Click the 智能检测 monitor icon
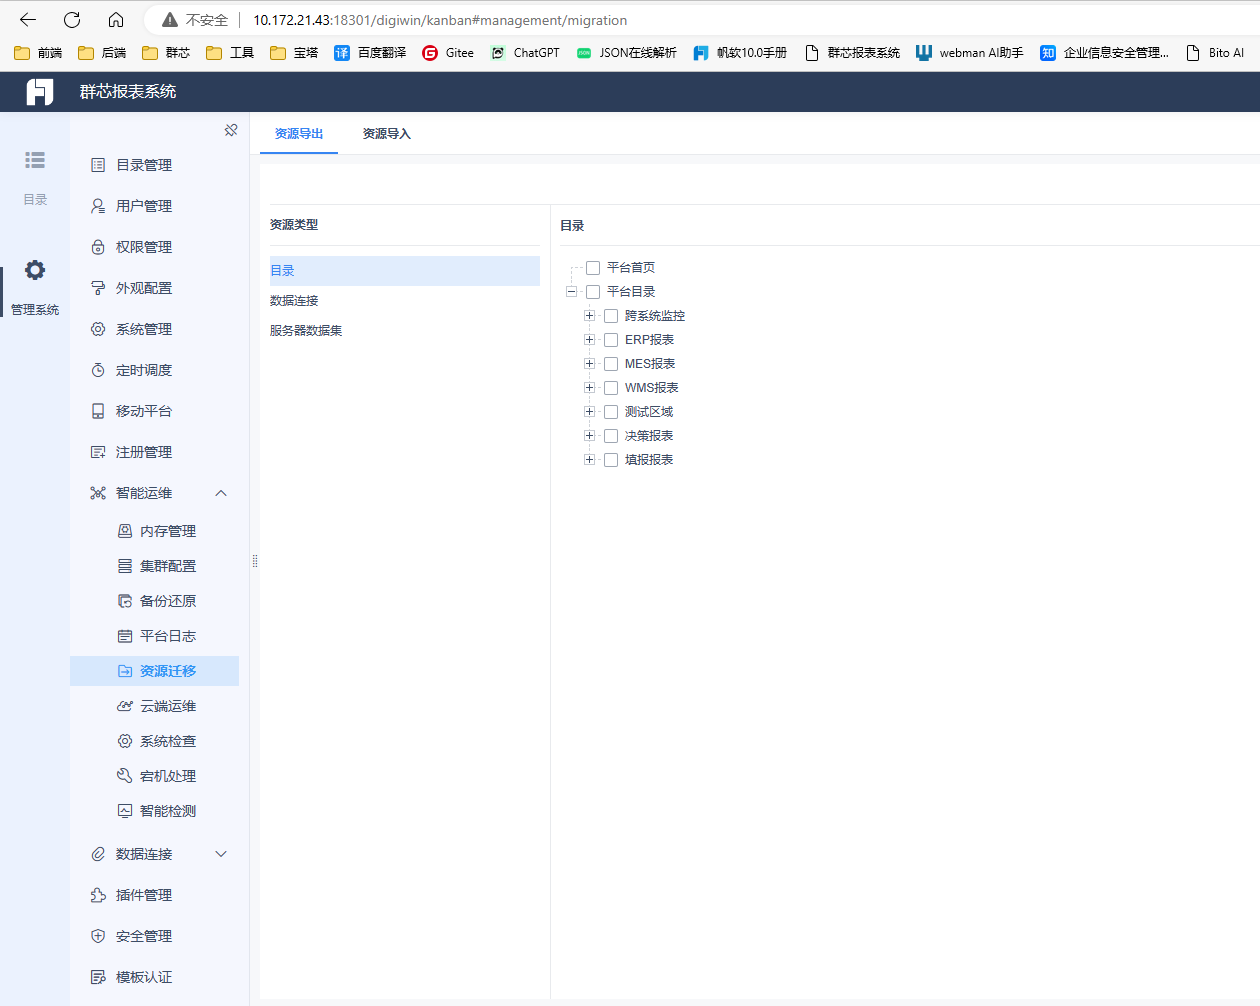The width and height of the screenshot is (1260, 1006). point(125,811)
